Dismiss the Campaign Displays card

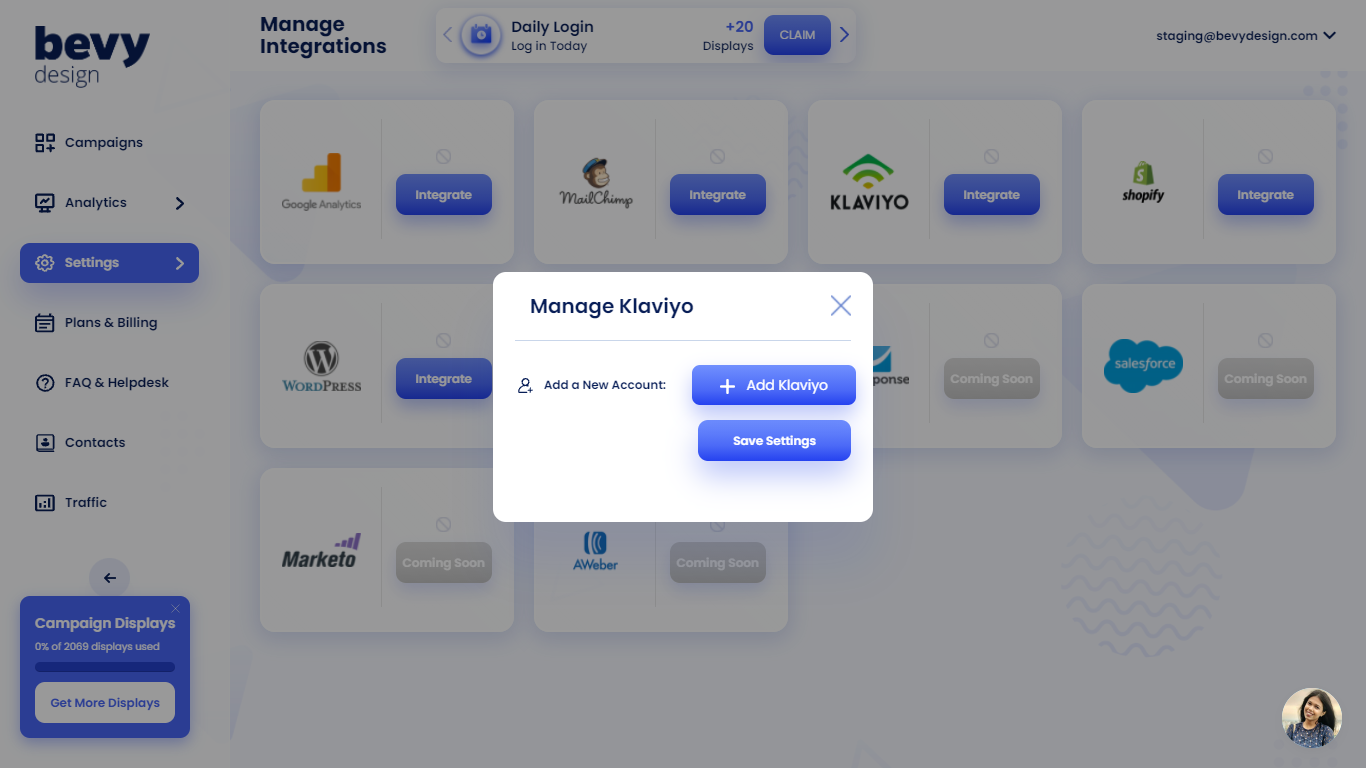coord(176,609)
